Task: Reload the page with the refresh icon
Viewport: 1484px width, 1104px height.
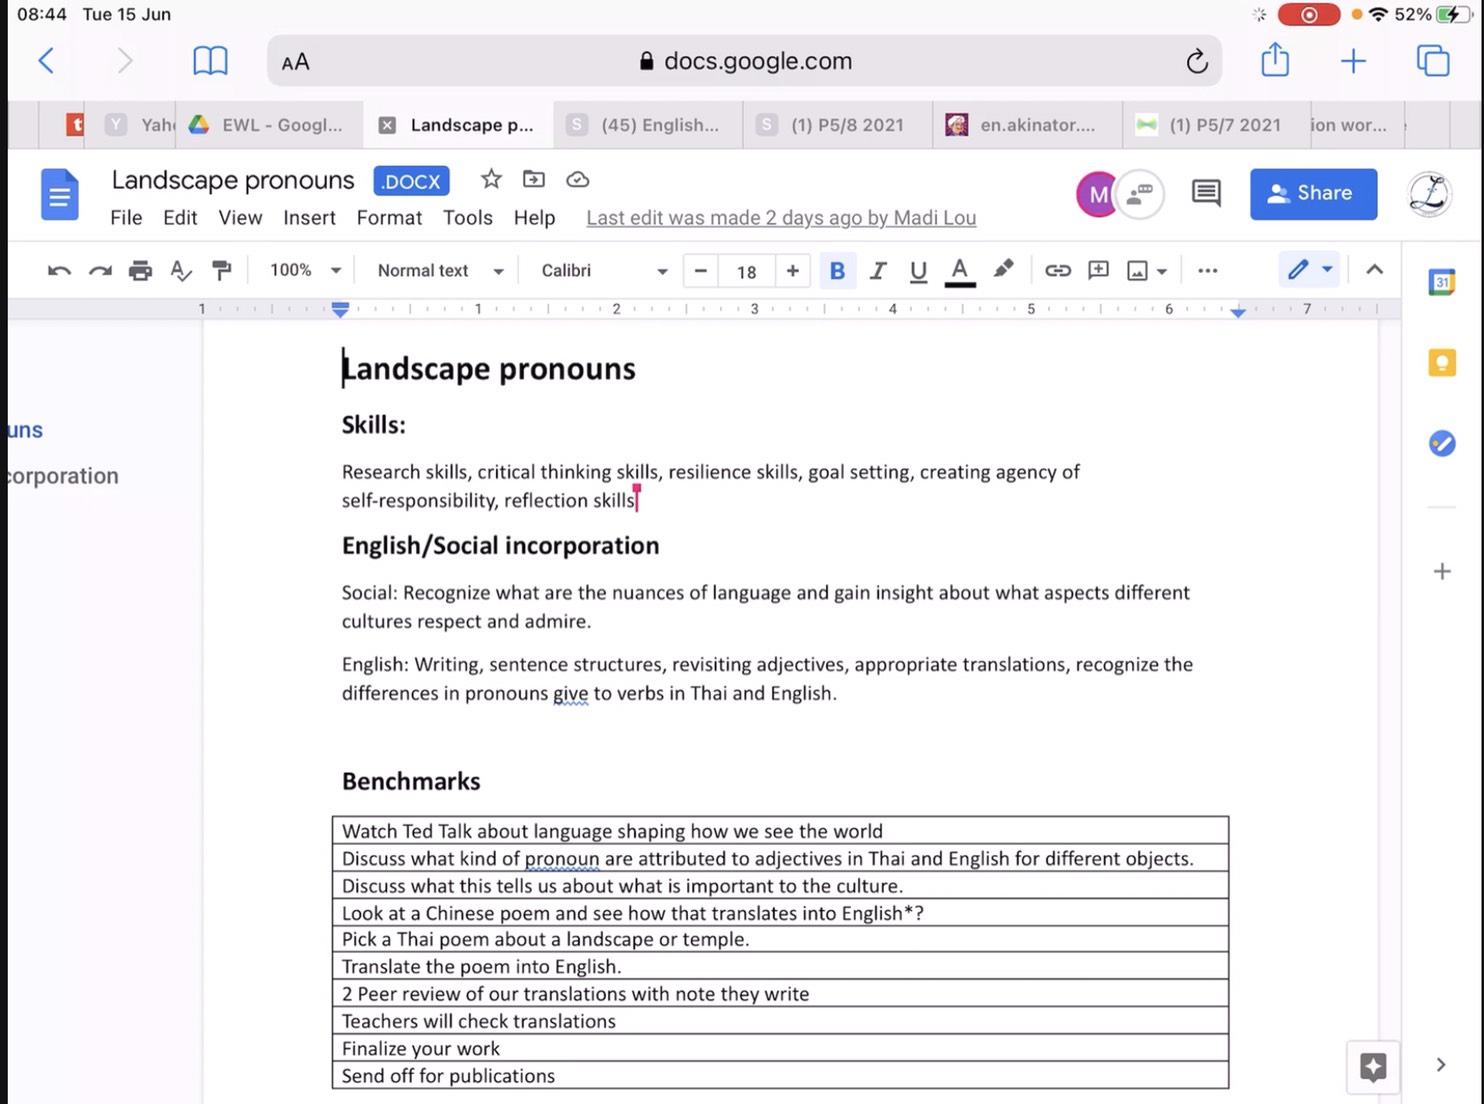Action: coord(1197,62)
